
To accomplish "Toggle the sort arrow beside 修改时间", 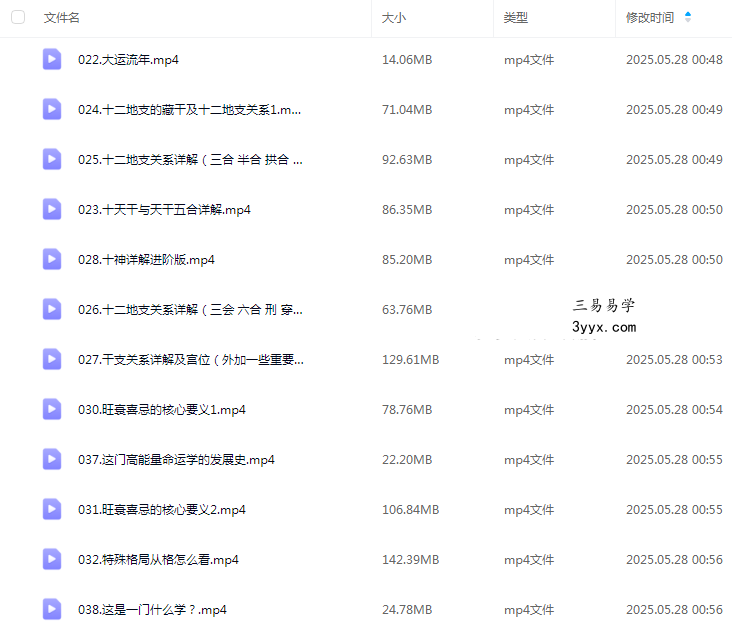I will pyautogui.click(x=688, y=17).
